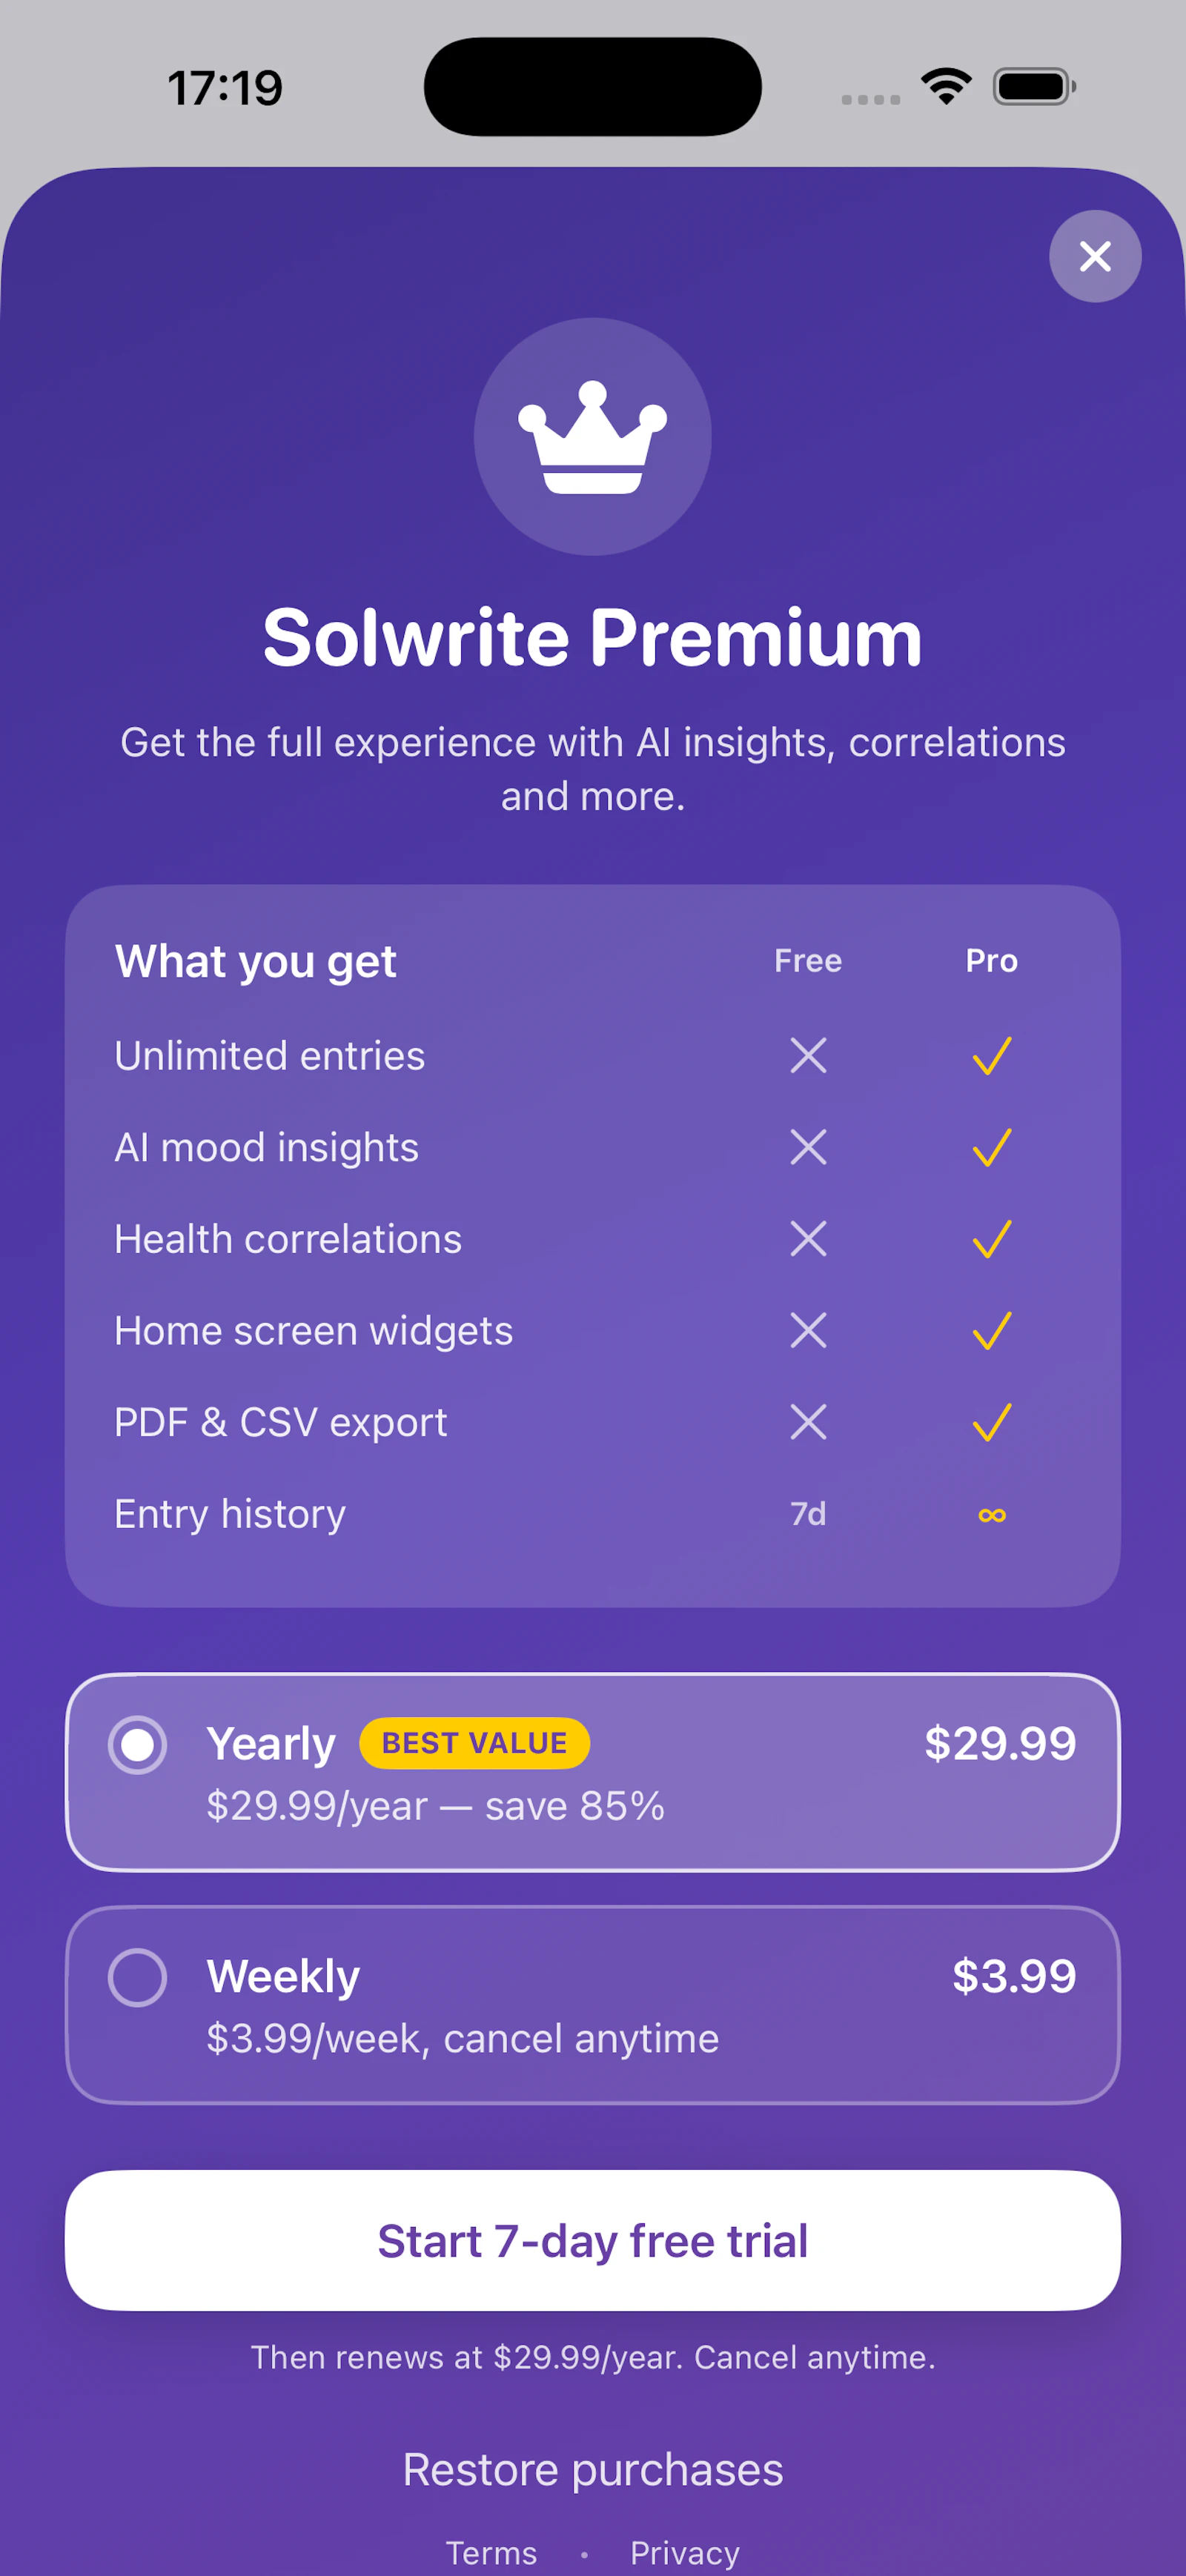
Task: Tap the battery status icon
Action: 1033,87
